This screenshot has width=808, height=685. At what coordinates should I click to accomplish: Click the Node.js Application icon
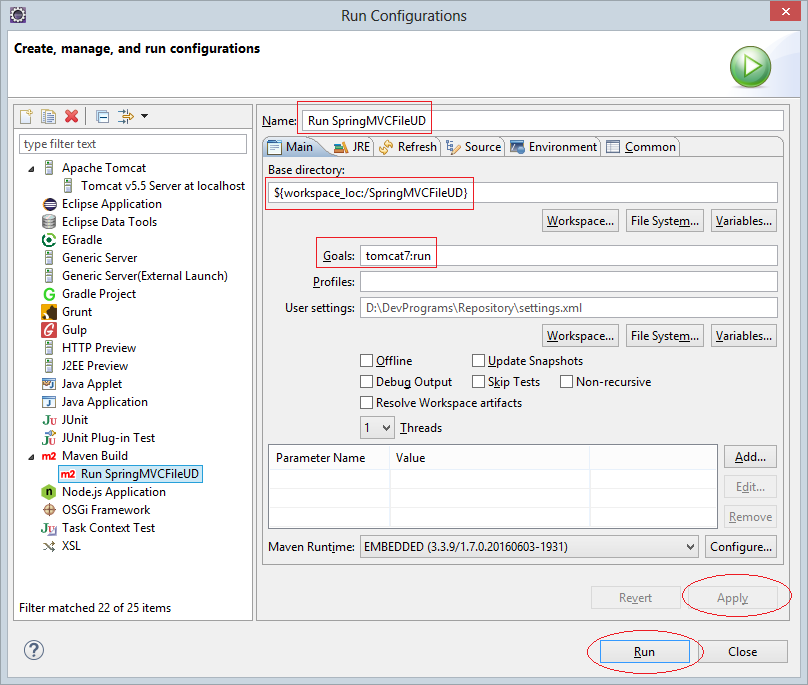click(x=48, y=492)
